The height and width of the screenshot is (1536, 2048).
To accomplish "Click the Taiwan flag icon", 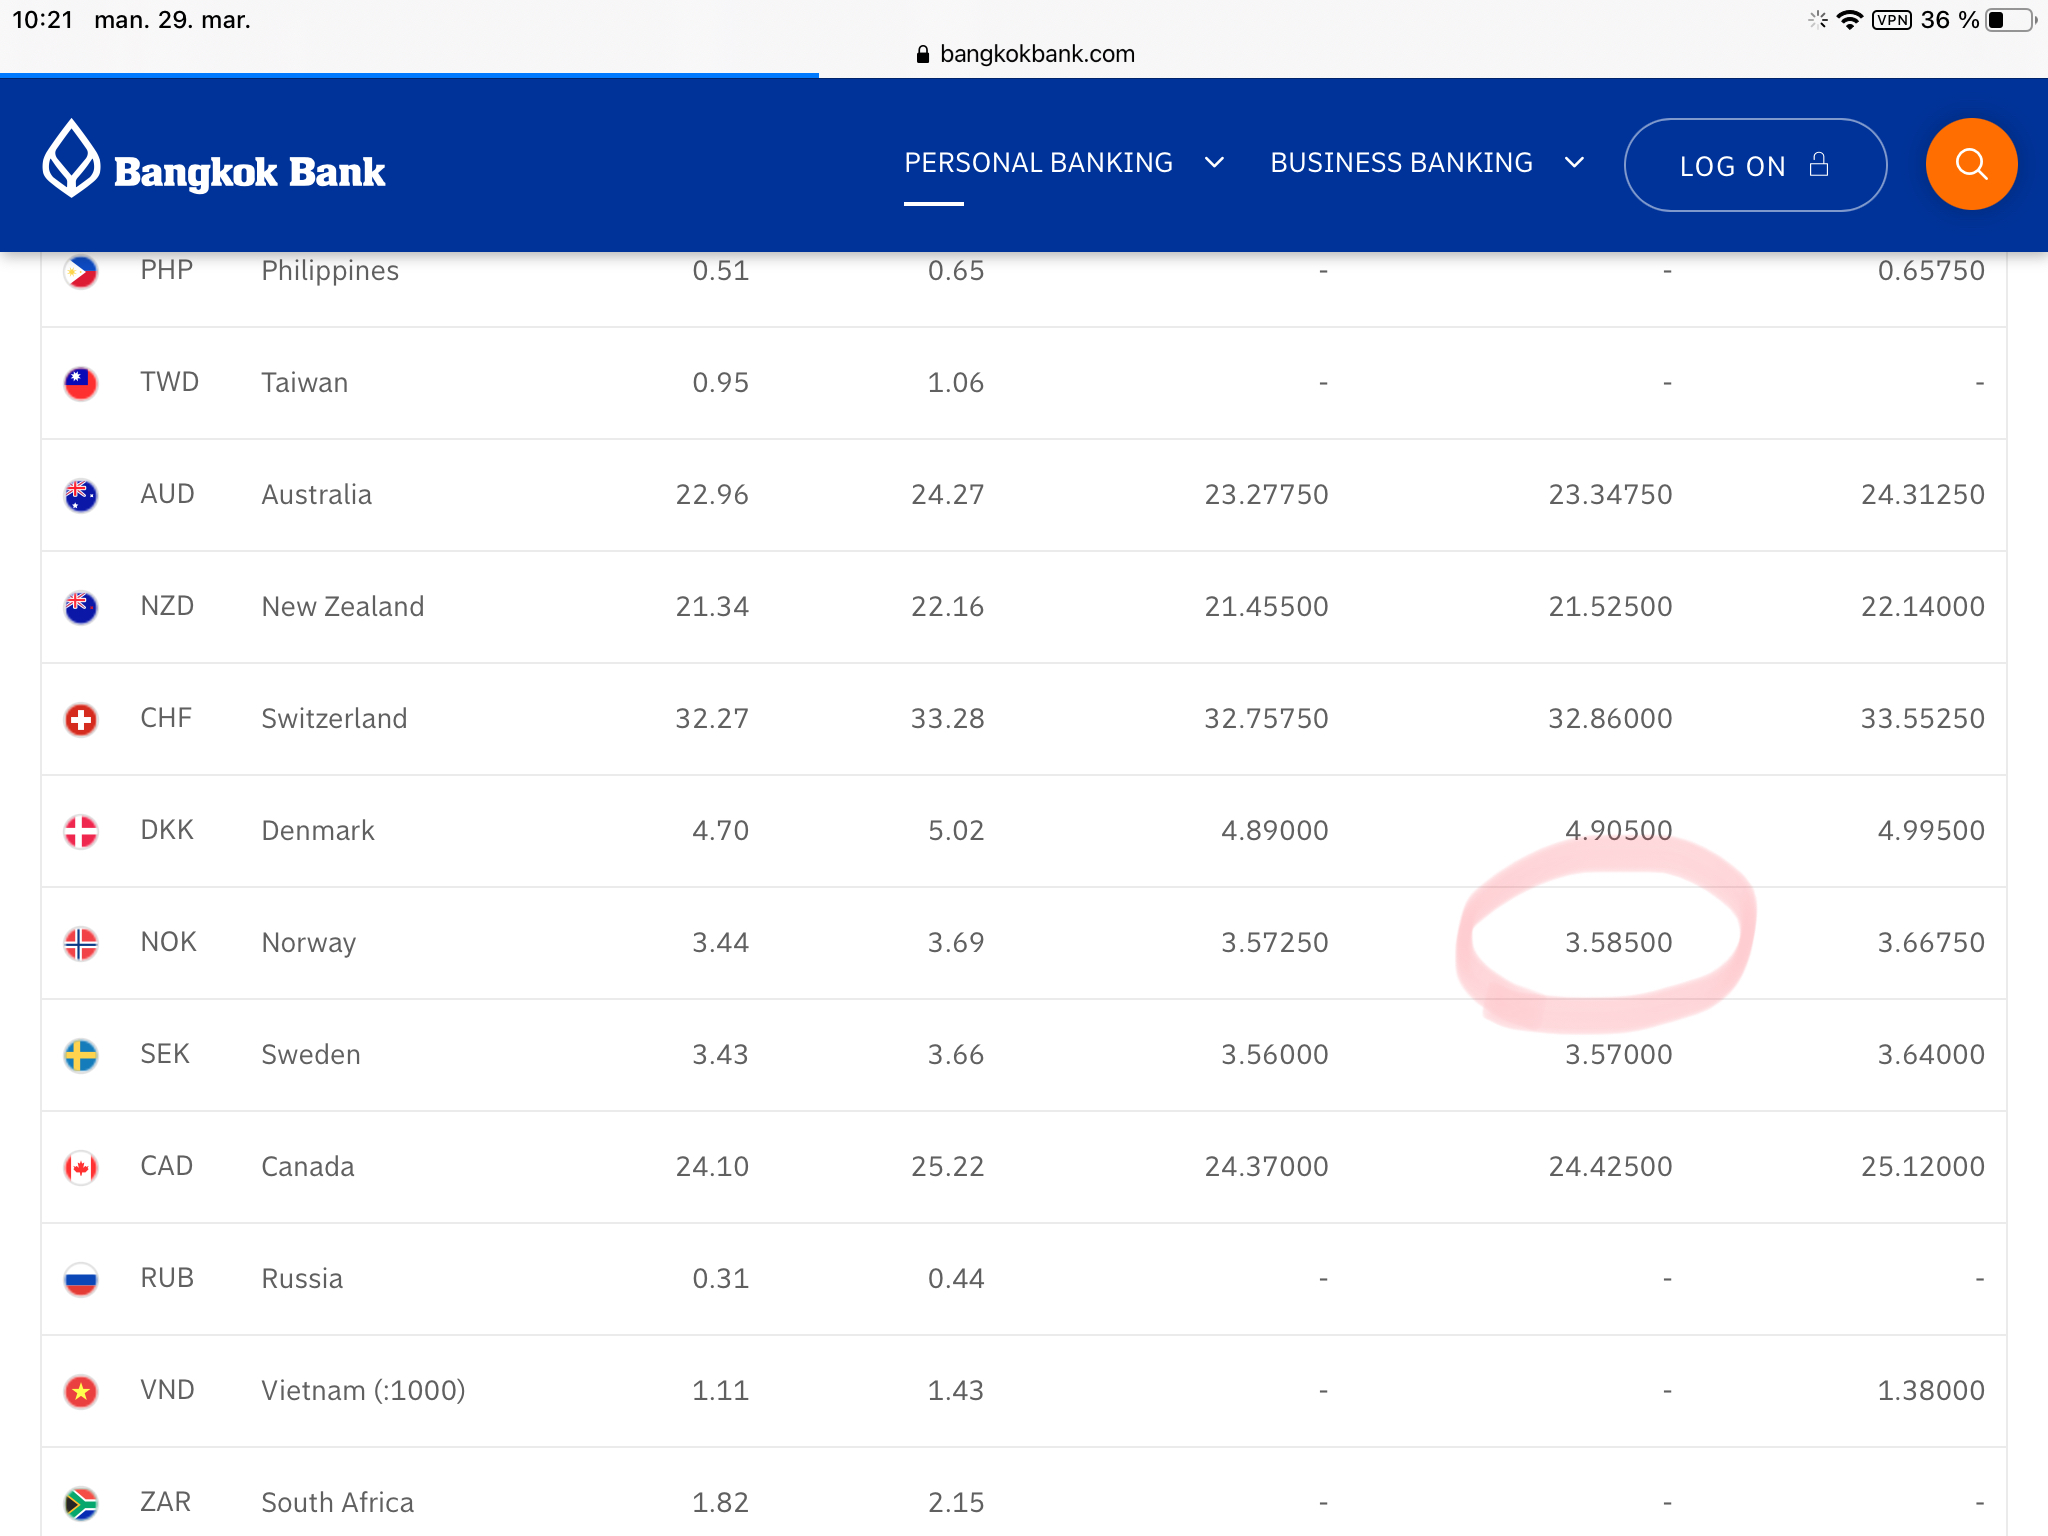I will [x=81, y=383].
